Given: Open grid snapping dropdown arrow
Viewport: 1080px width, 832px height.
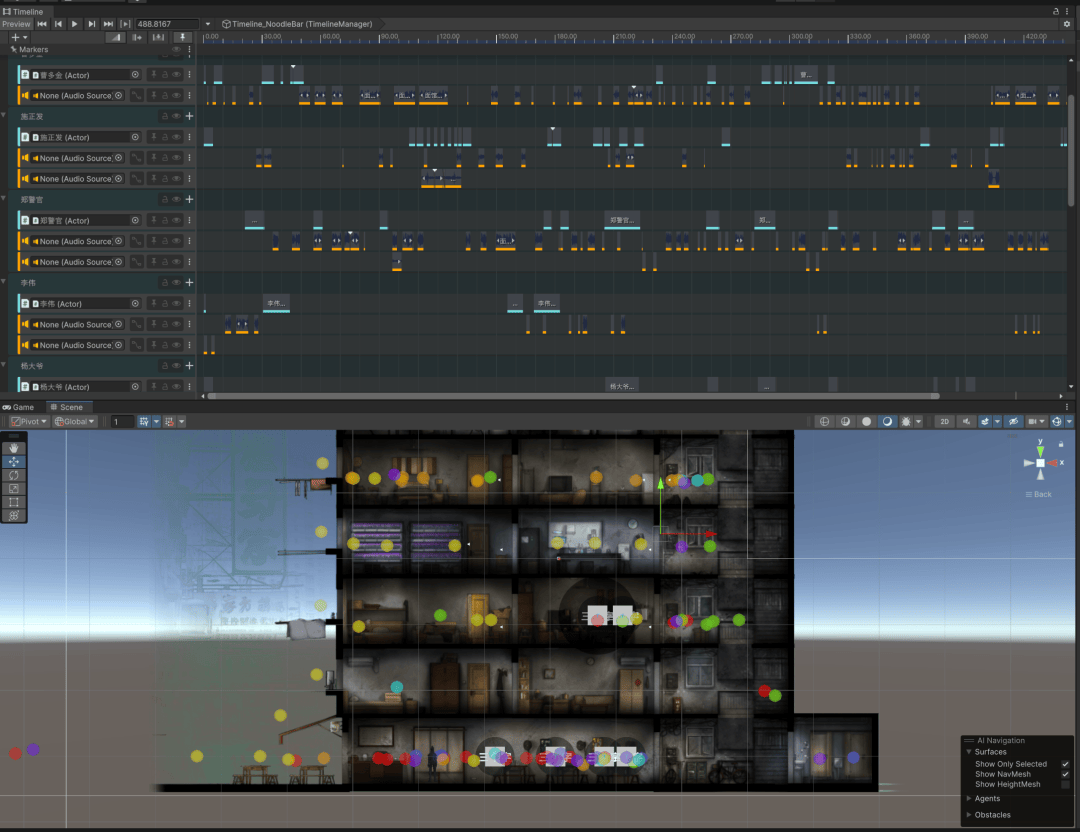Looking at the screenshot, I should point(182,422).
